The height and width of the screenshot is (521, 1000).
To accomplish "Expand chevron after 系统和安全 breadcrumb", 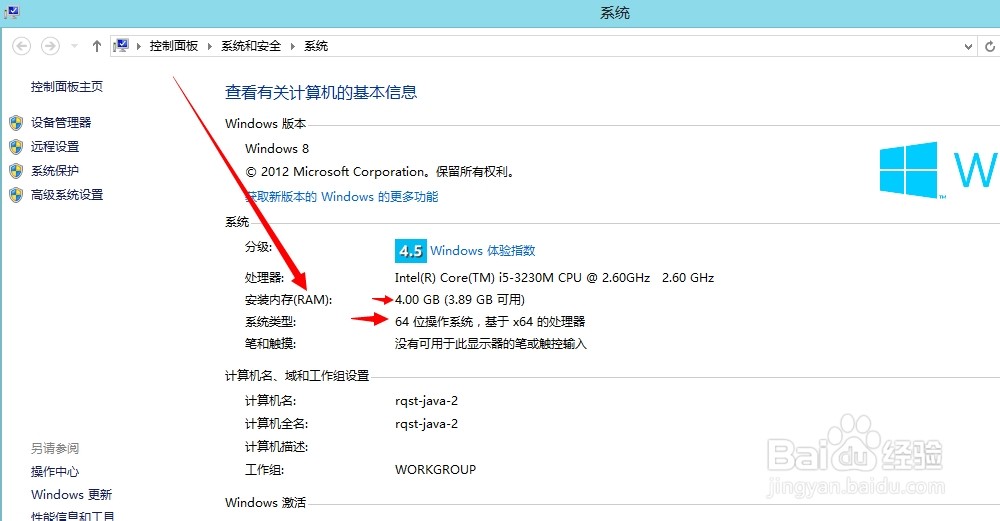I will click(x=293, y=46).
